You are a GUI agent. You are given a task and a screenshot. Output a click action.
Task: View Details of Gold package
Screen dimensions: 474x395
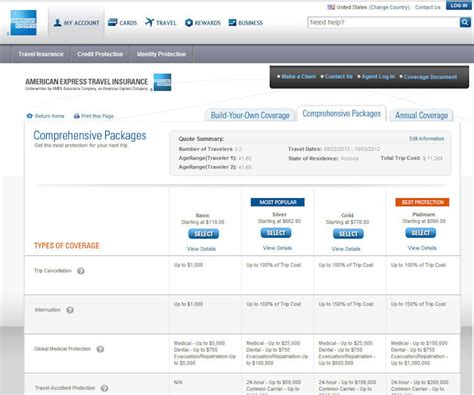click(x=346, y=249)
